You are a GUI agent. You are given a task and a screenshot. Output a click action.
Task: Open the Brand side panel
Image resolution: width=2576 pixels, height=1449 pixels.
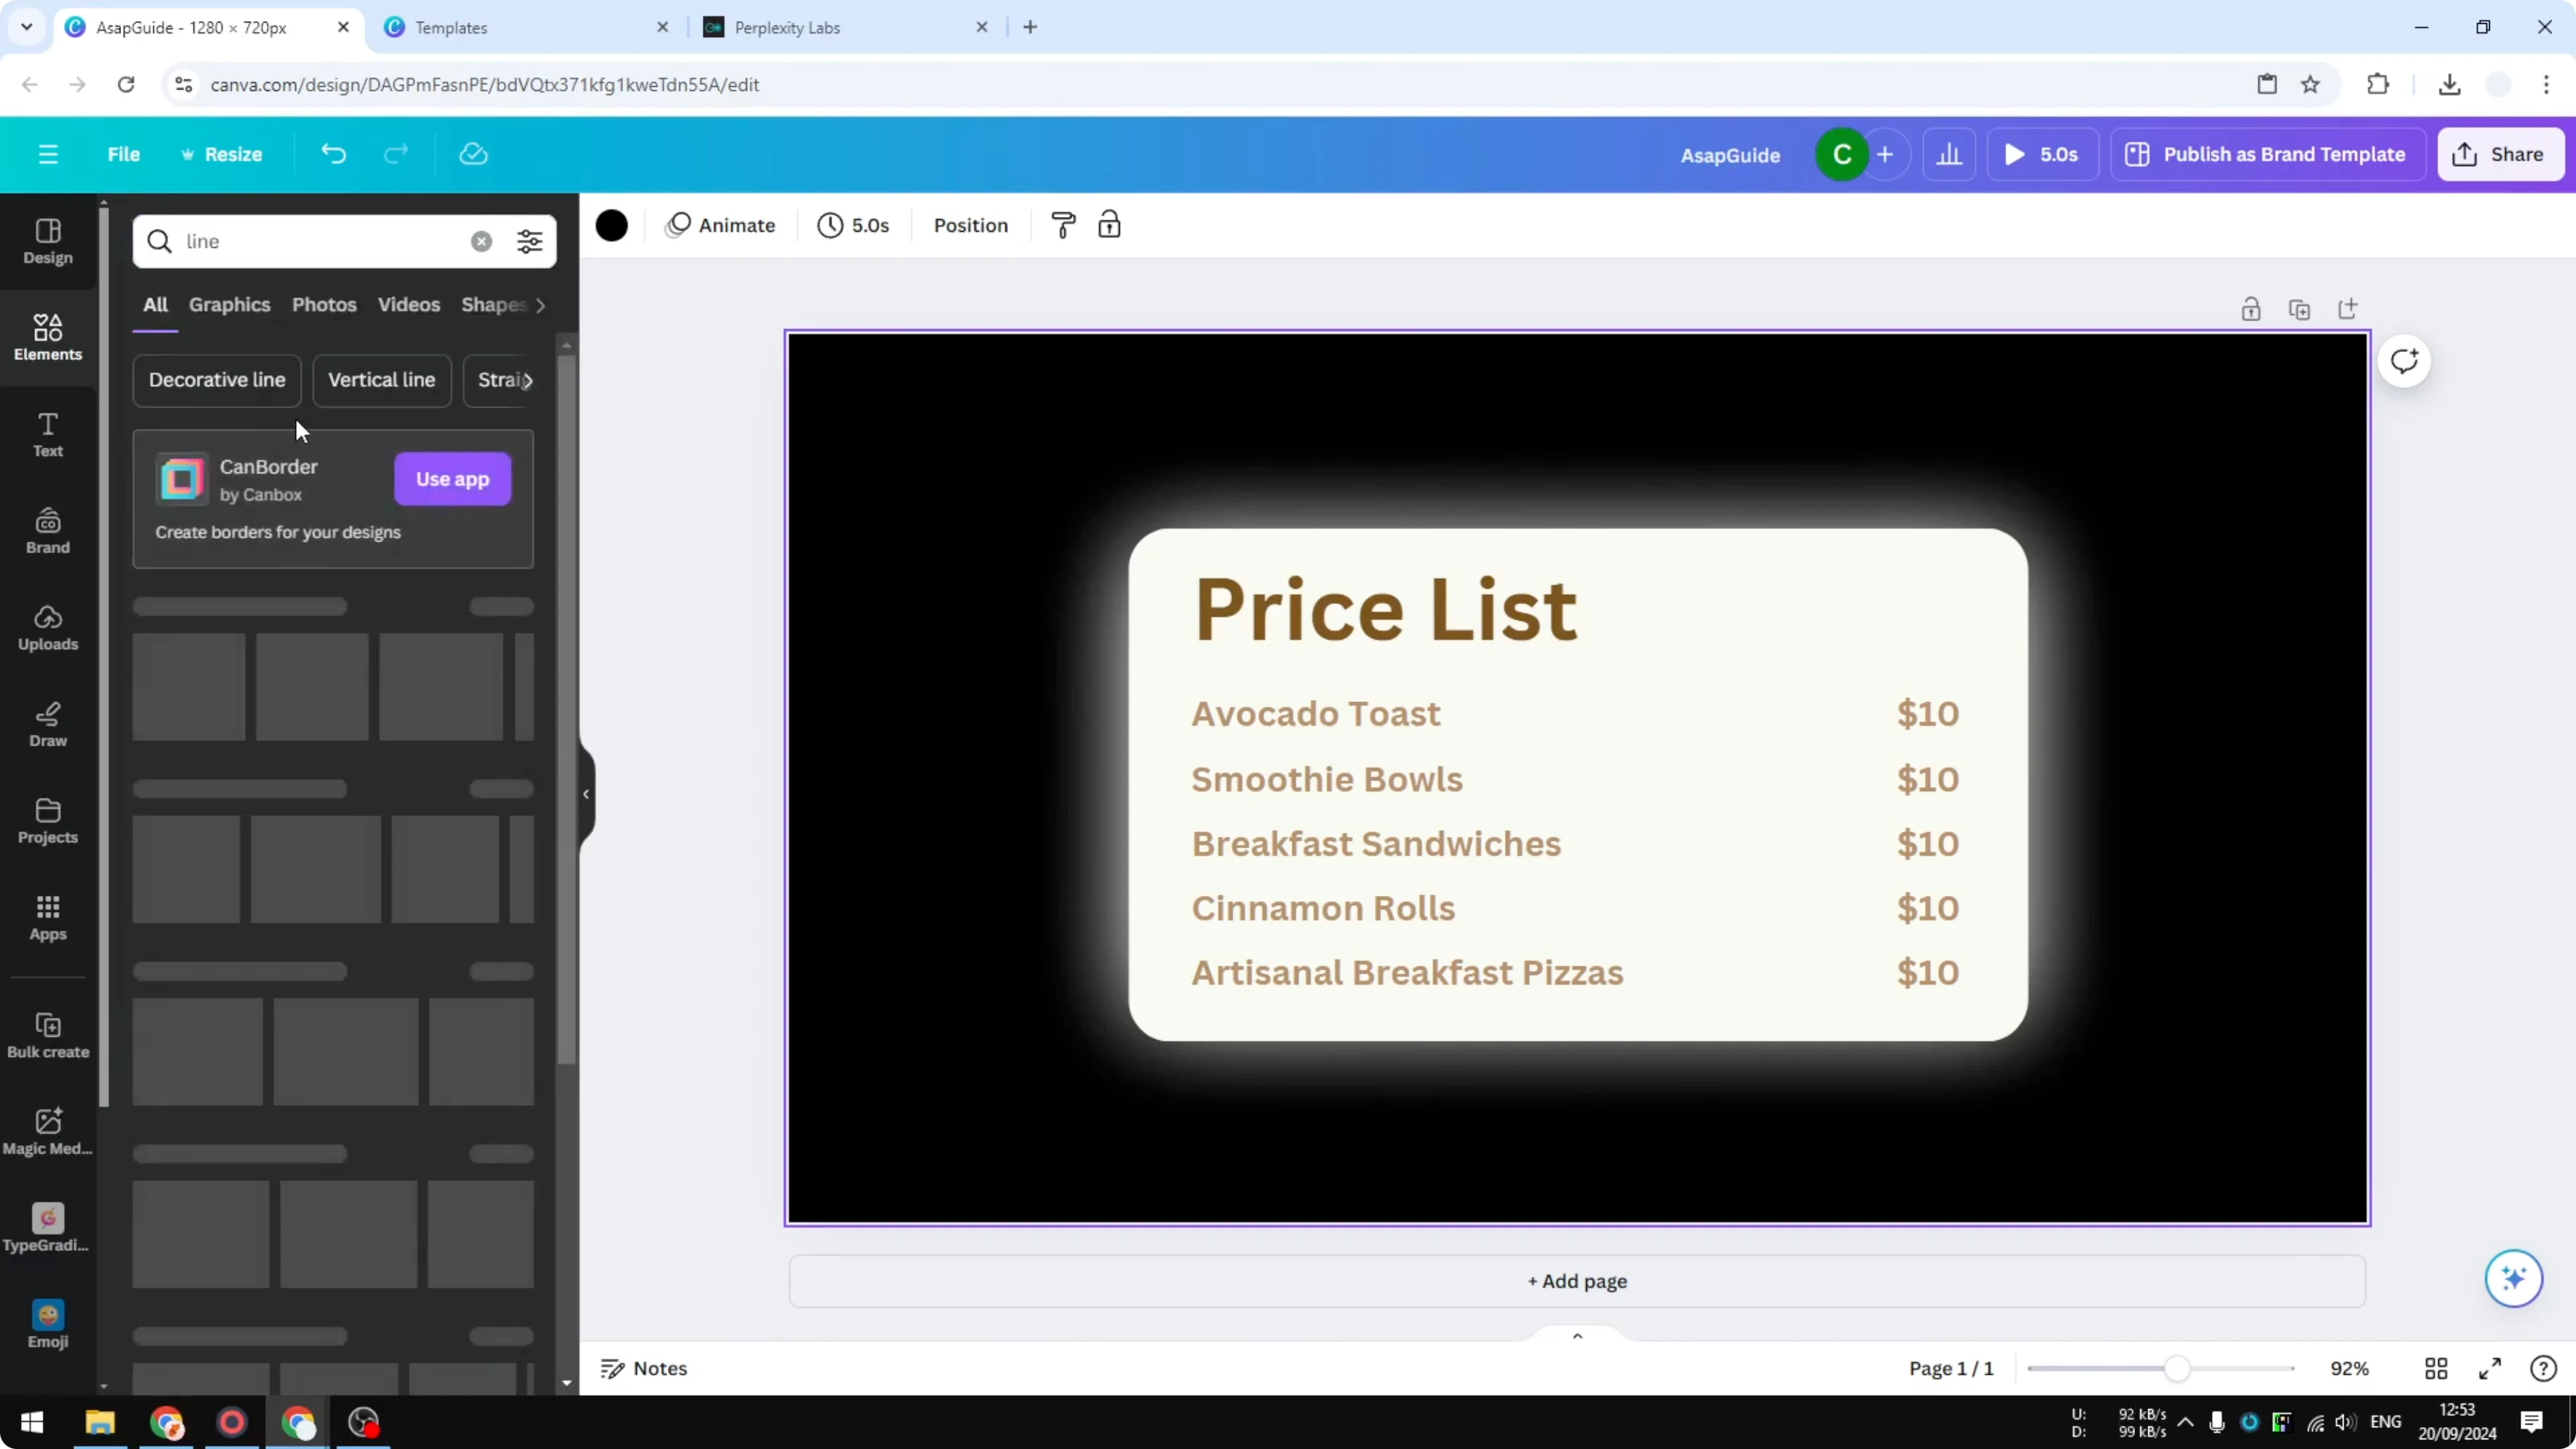pyautogui.click(x=48, y=531)
